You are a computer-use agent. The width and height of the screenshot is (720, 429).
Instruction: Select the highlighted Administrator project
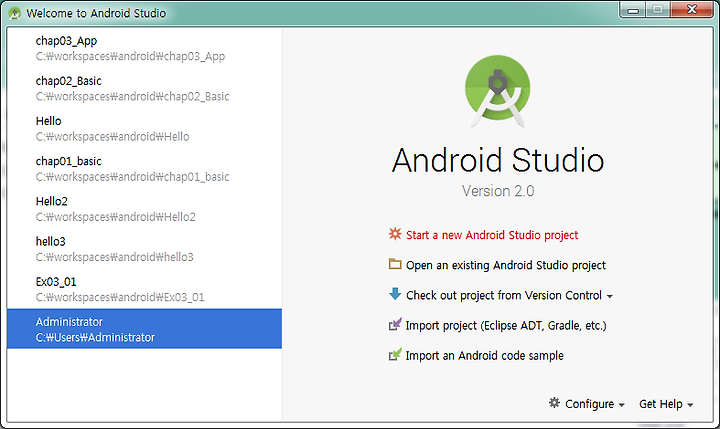[144, 329]
